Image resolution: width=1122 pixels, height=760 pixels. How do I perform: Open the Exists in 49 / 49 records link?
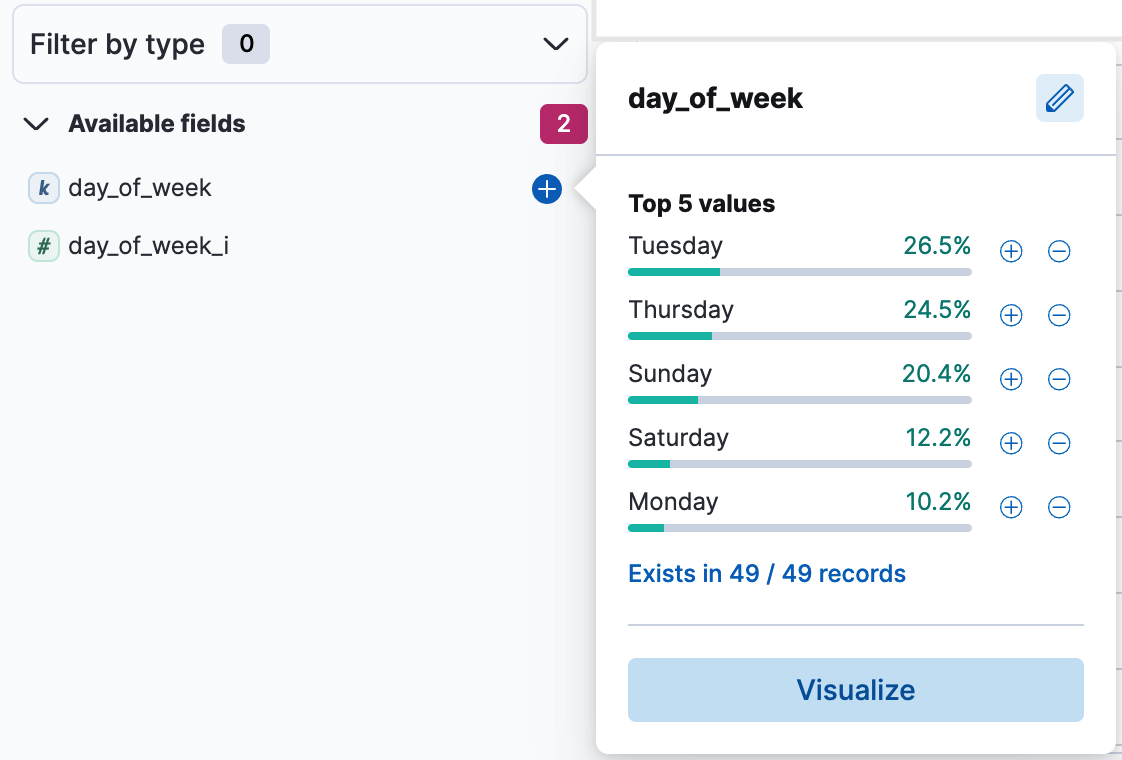click(767, 573)
